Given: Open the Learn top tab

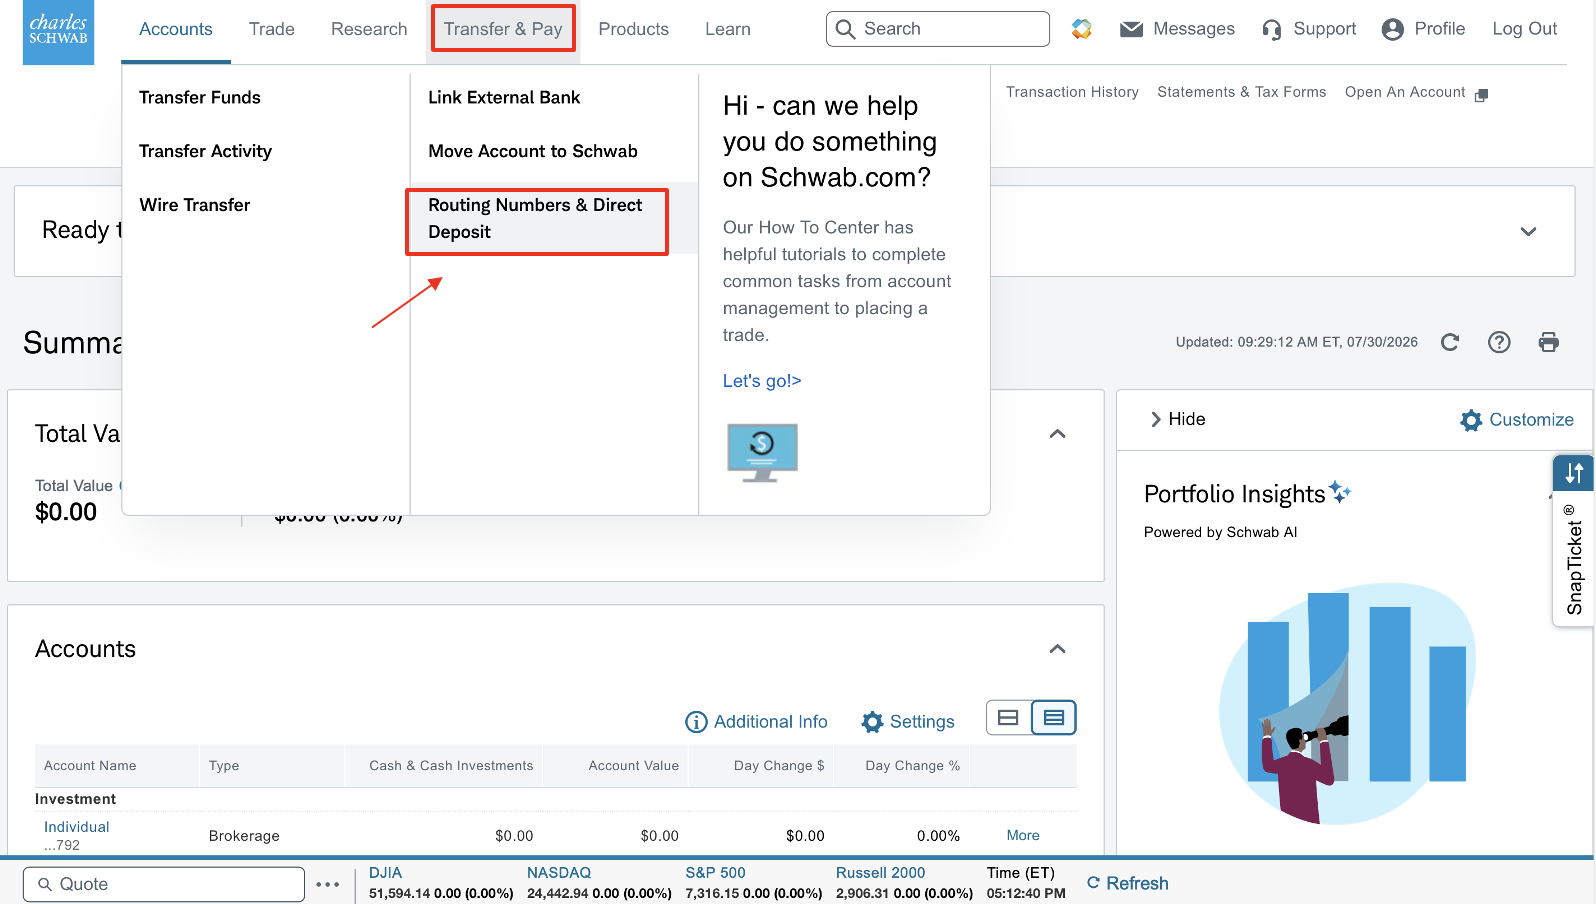Looking at the screenshot, I should pyautogui.click(x=728, y=29).
